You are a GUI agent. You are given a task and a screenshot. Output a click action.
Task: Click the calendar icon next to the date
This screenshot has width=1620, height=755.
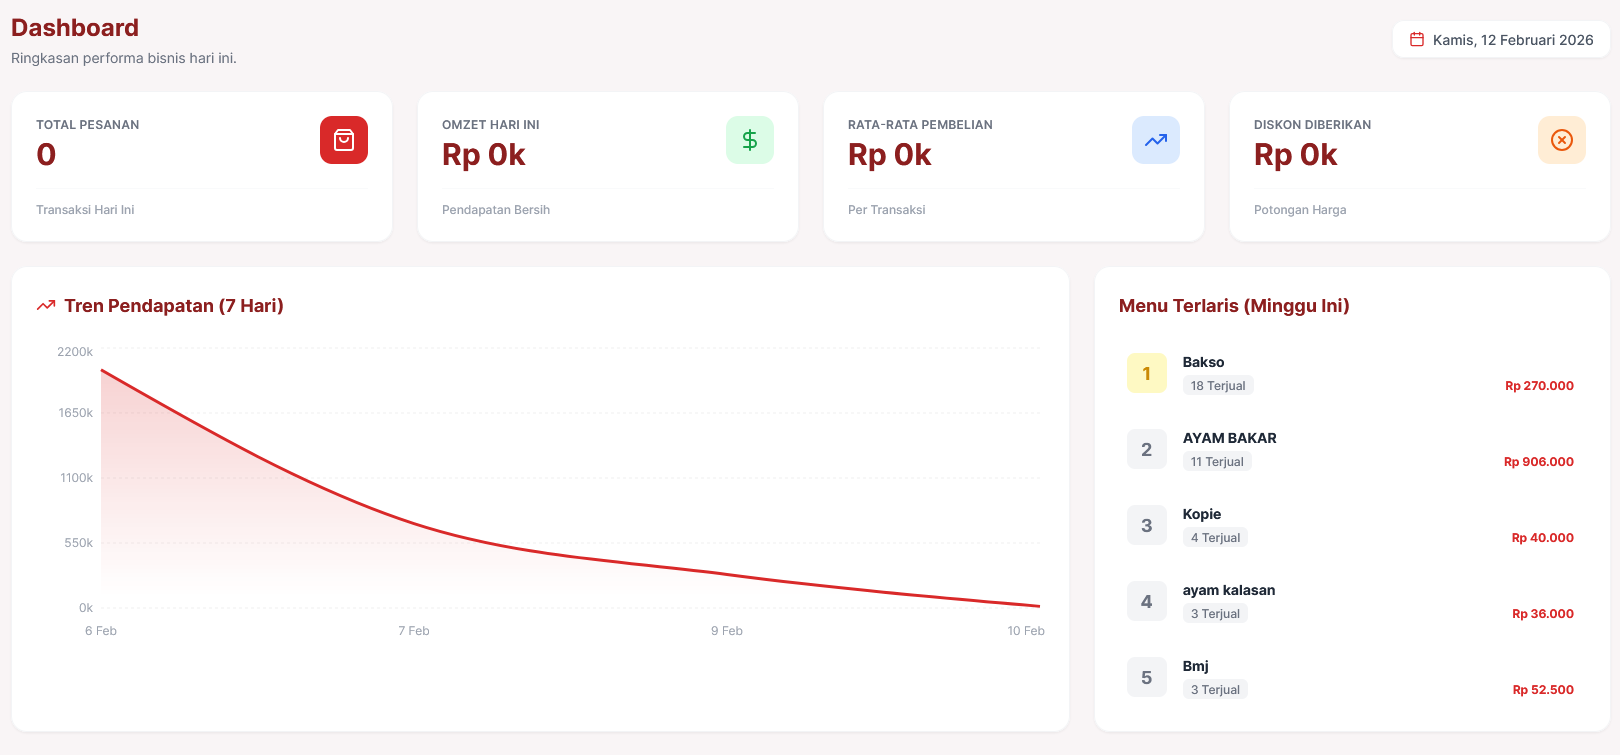1418,39
